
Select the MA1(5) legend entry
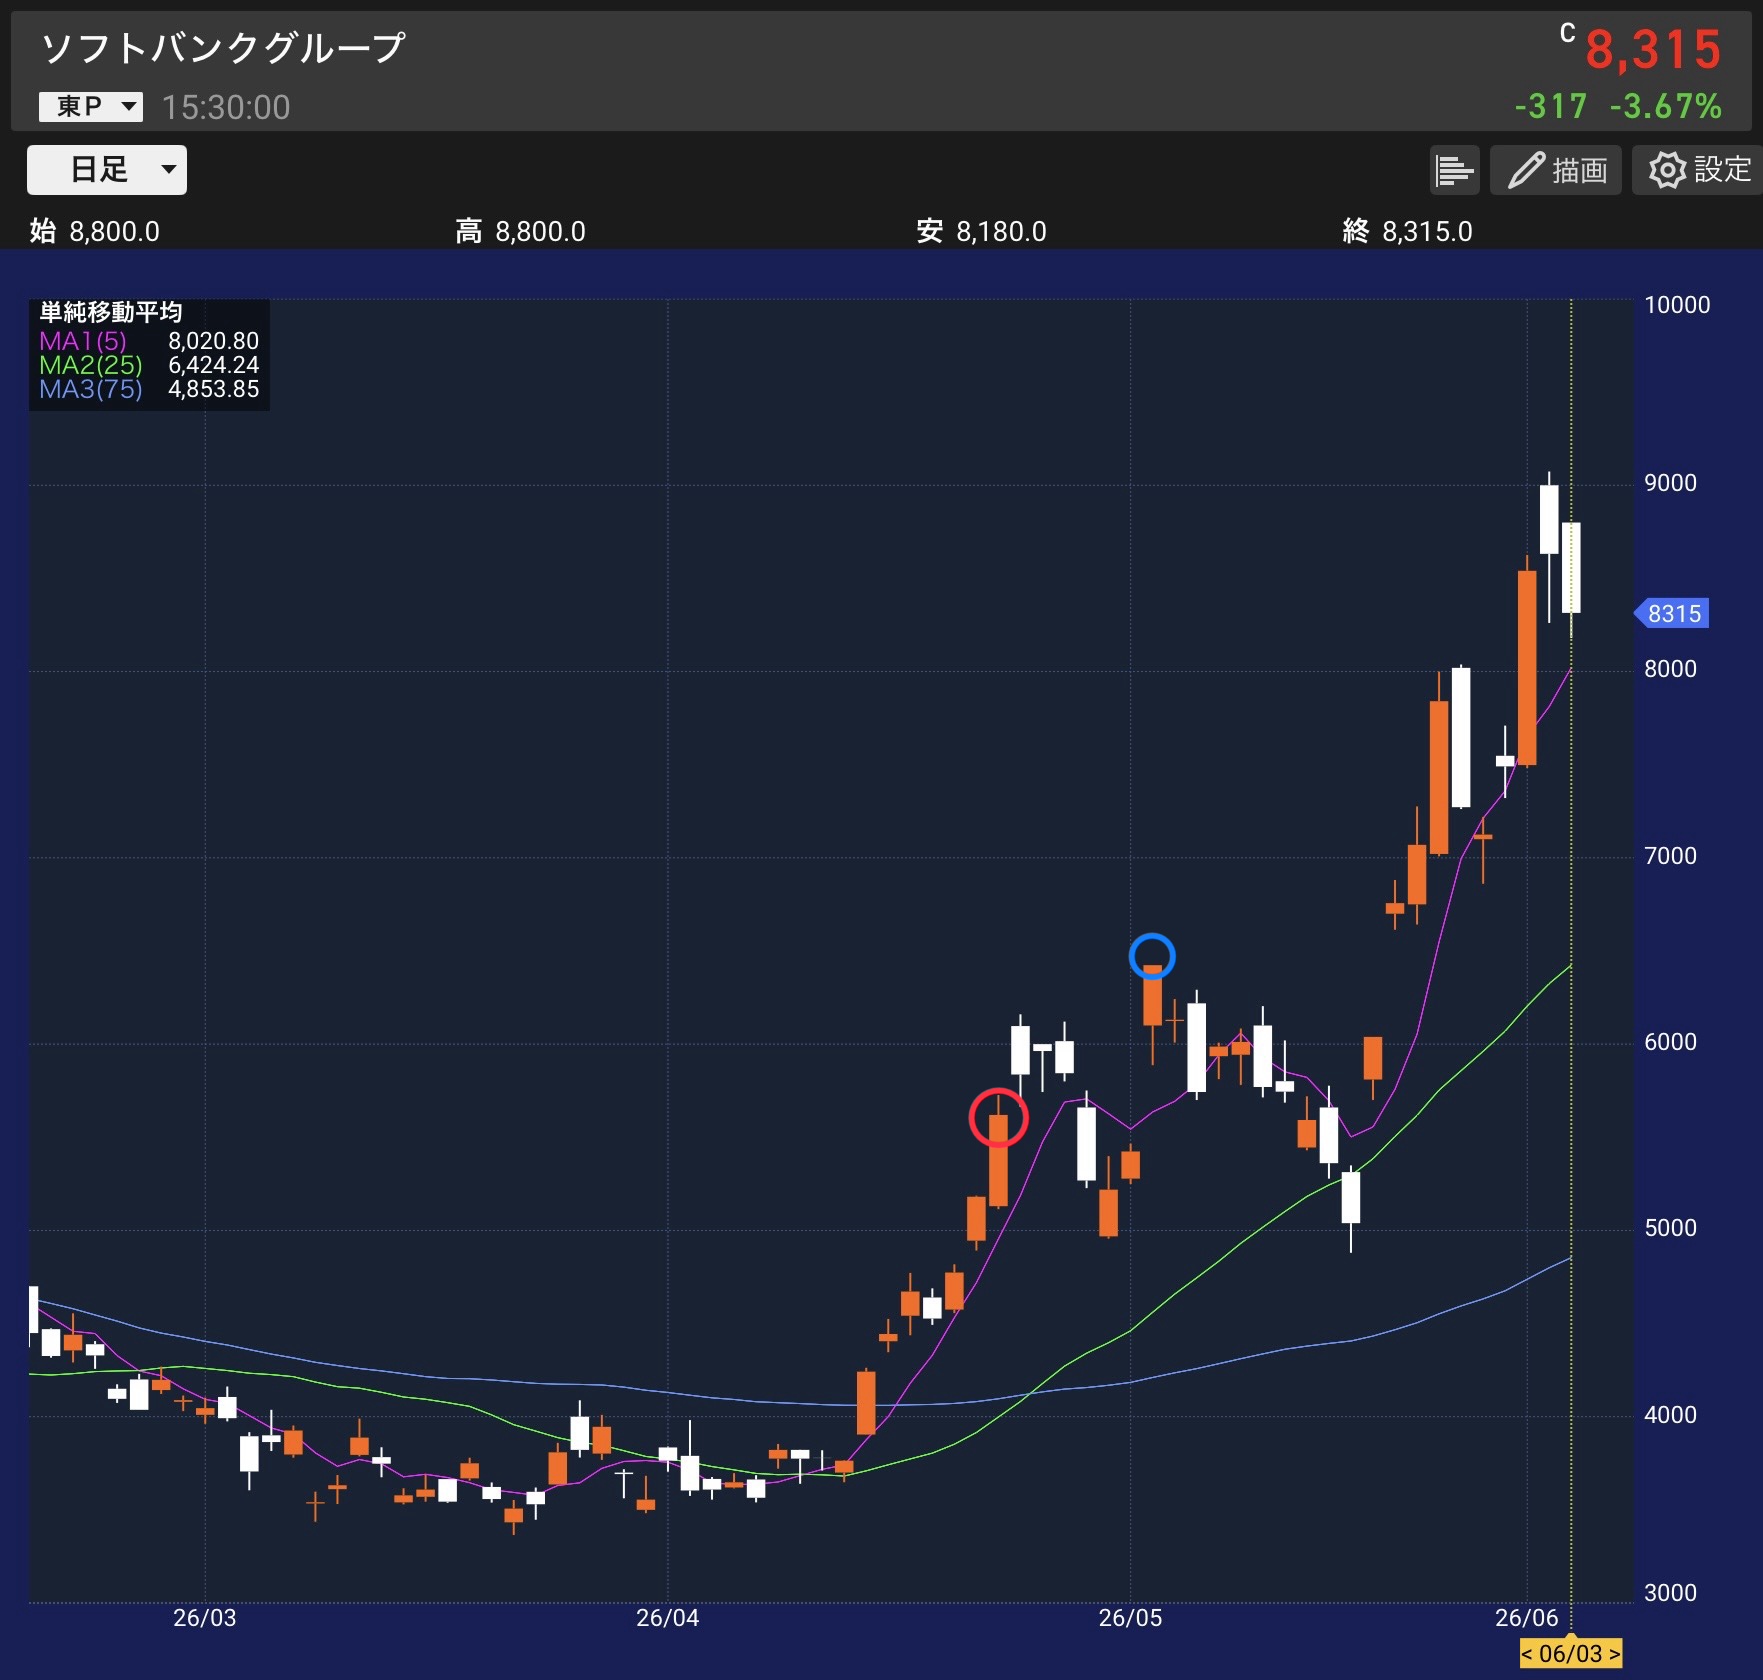pos(83,341)
